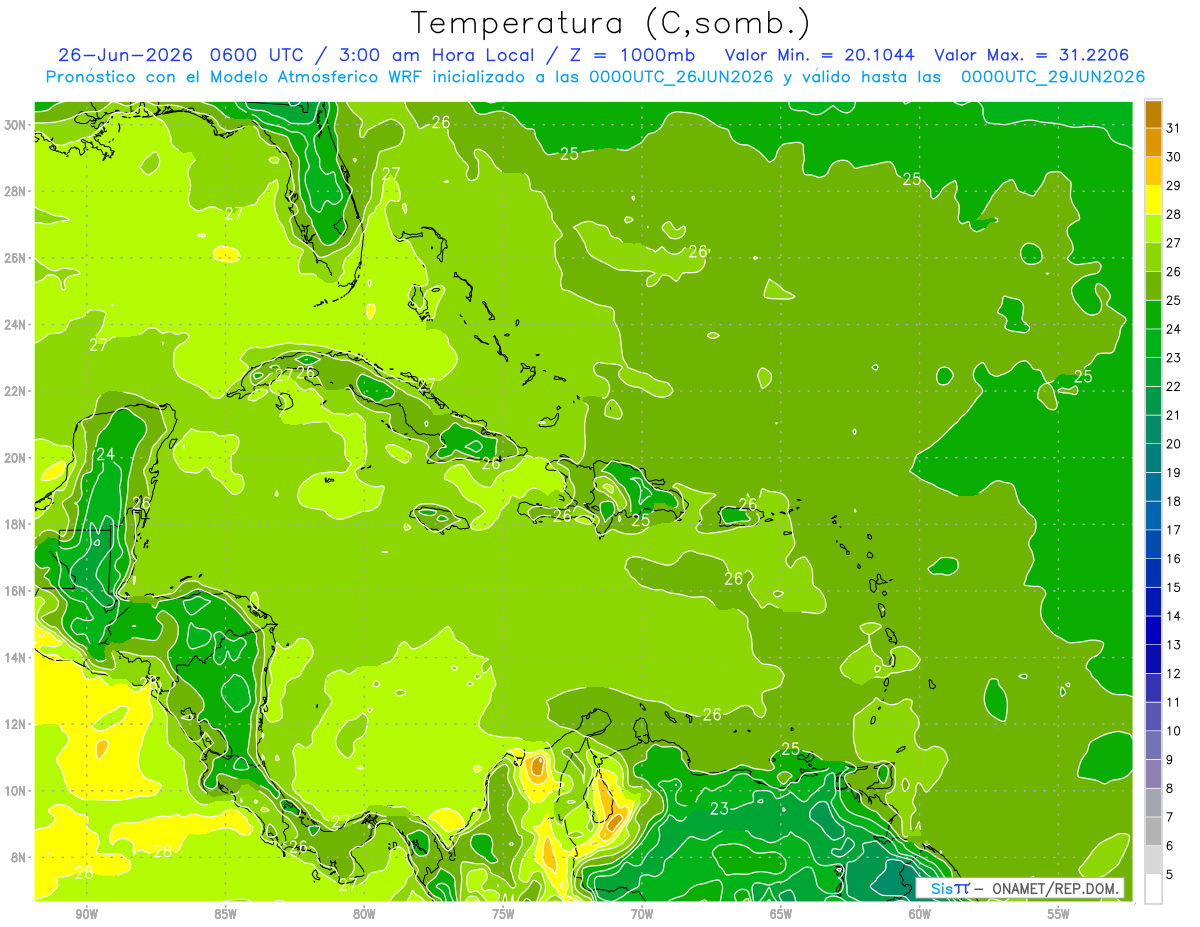This screenshot has height=927, width=1200.
Task: Click the '65W' longitude axis label
Action: coord(781,914)
